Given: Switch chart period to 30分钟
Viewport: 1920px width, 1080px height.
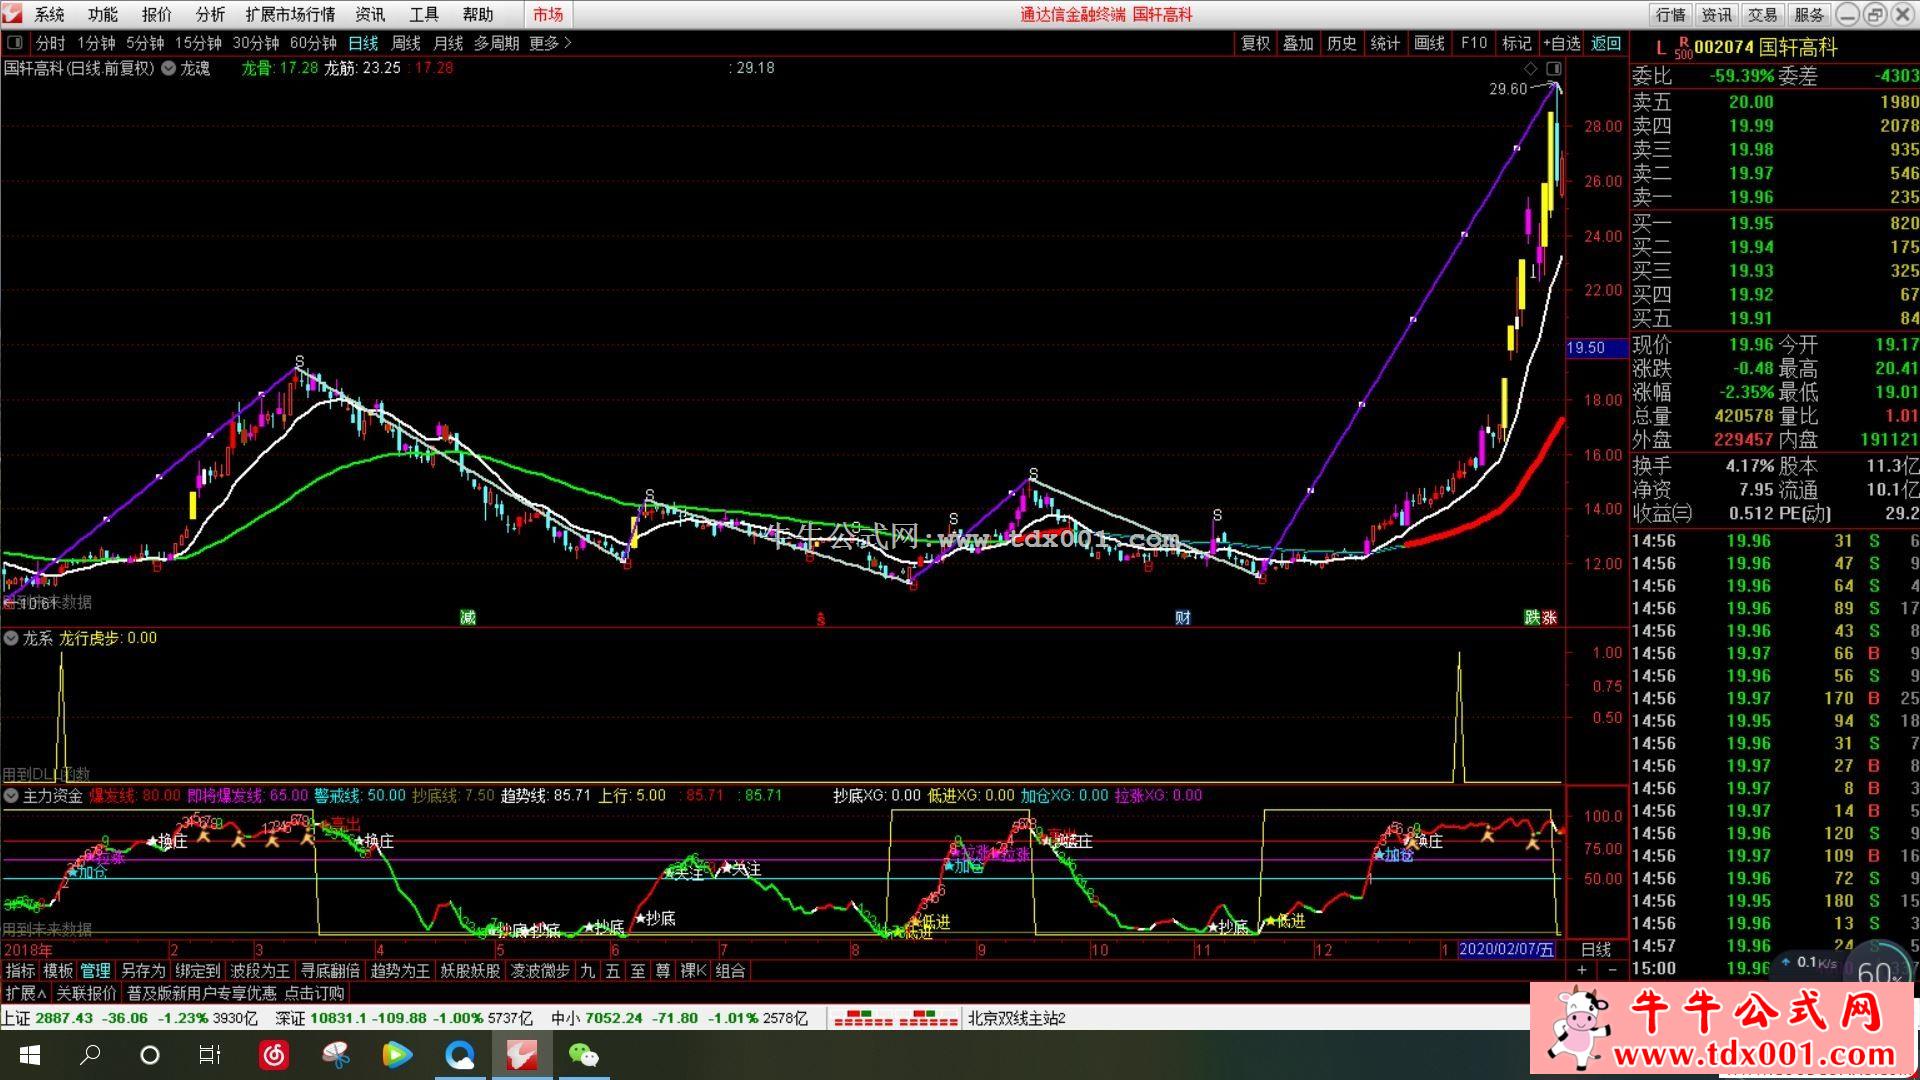Looking at the screenshot, I should pos(256,43).
